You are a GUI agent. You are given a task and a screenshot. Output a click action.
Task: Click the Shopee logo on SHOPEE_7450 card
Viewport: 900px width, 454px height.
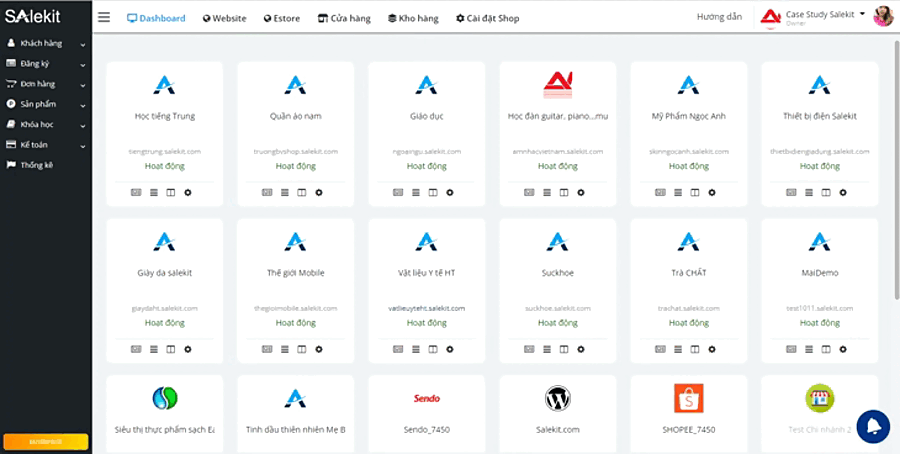(689, 398)
